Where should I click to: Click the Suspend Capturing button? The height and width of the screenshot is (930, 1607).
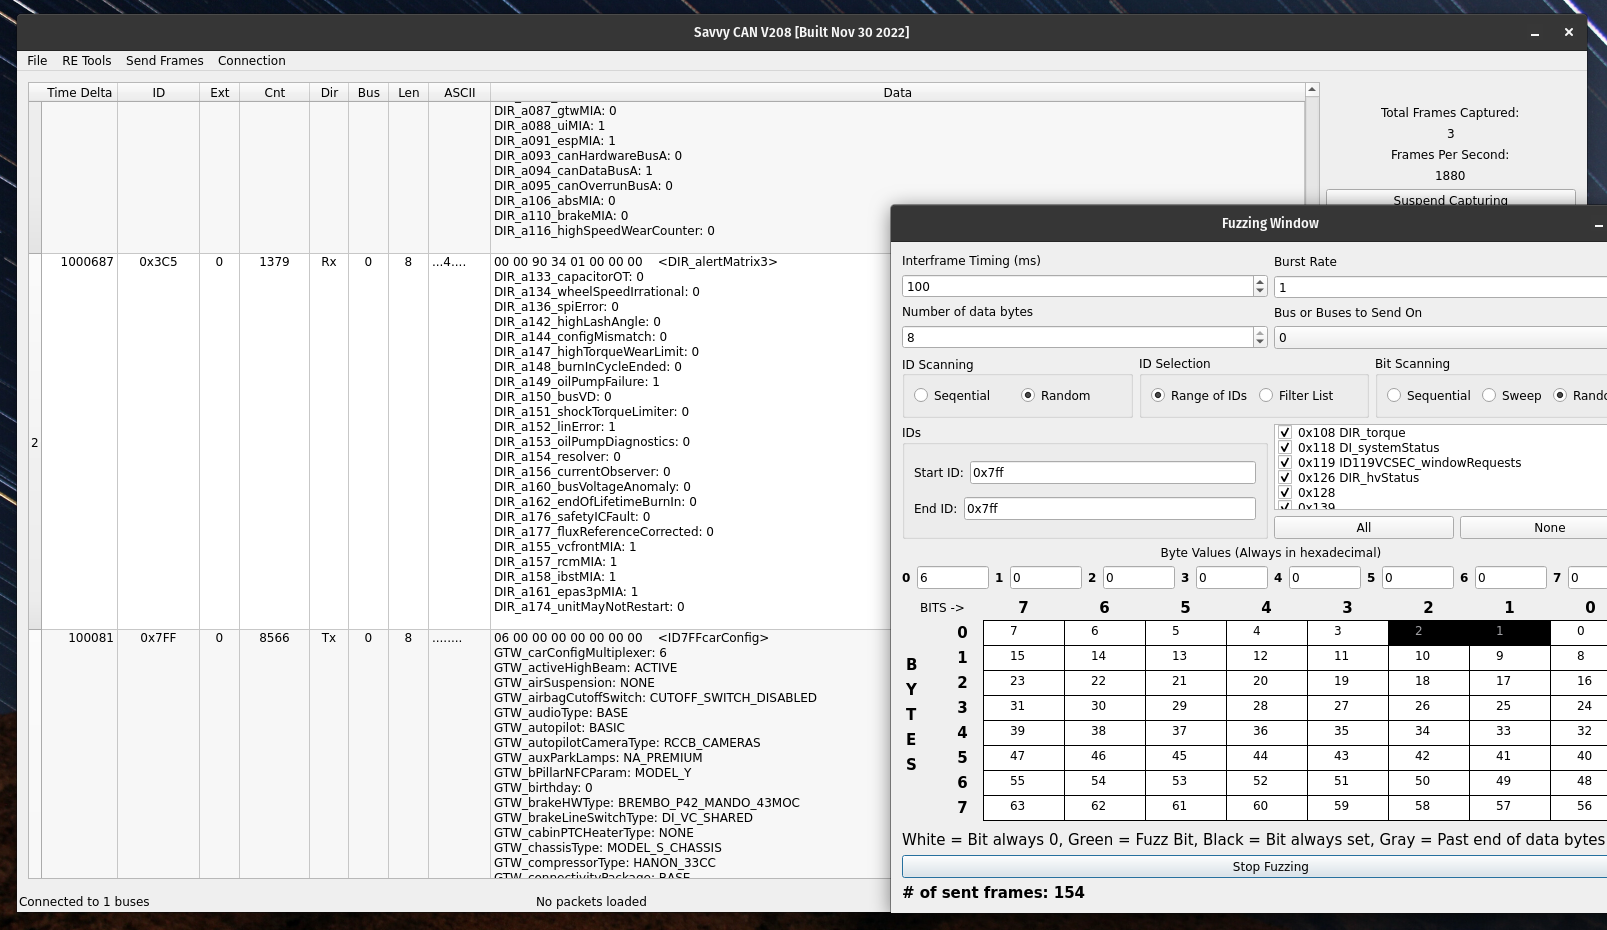1450,199
